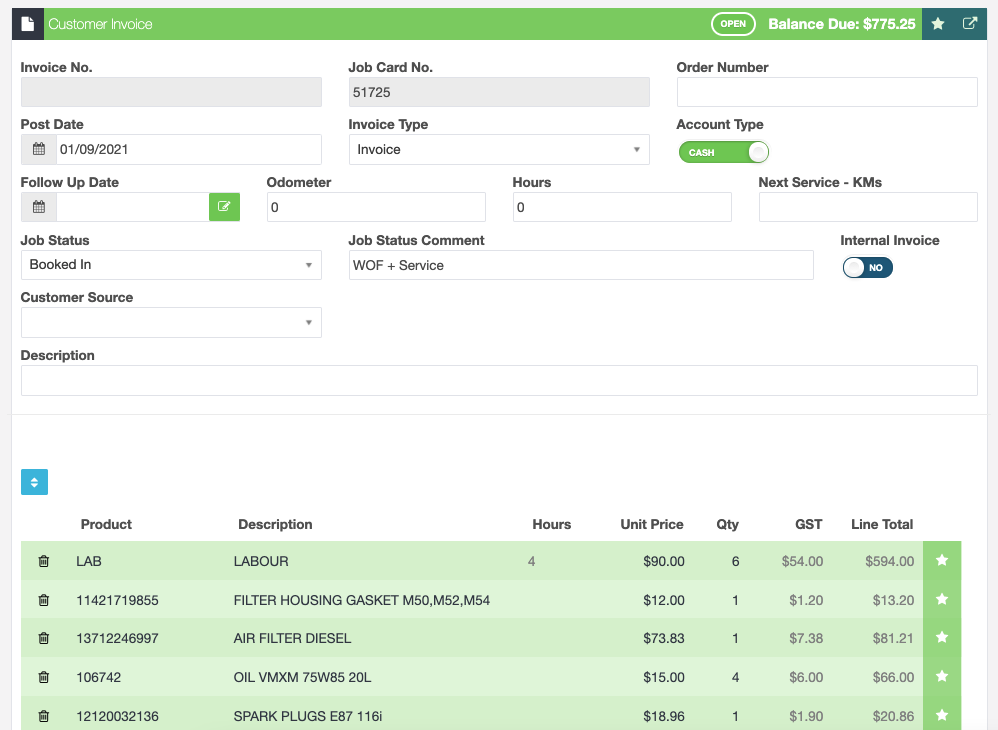Click the Job Card No. field

[499, 92]
